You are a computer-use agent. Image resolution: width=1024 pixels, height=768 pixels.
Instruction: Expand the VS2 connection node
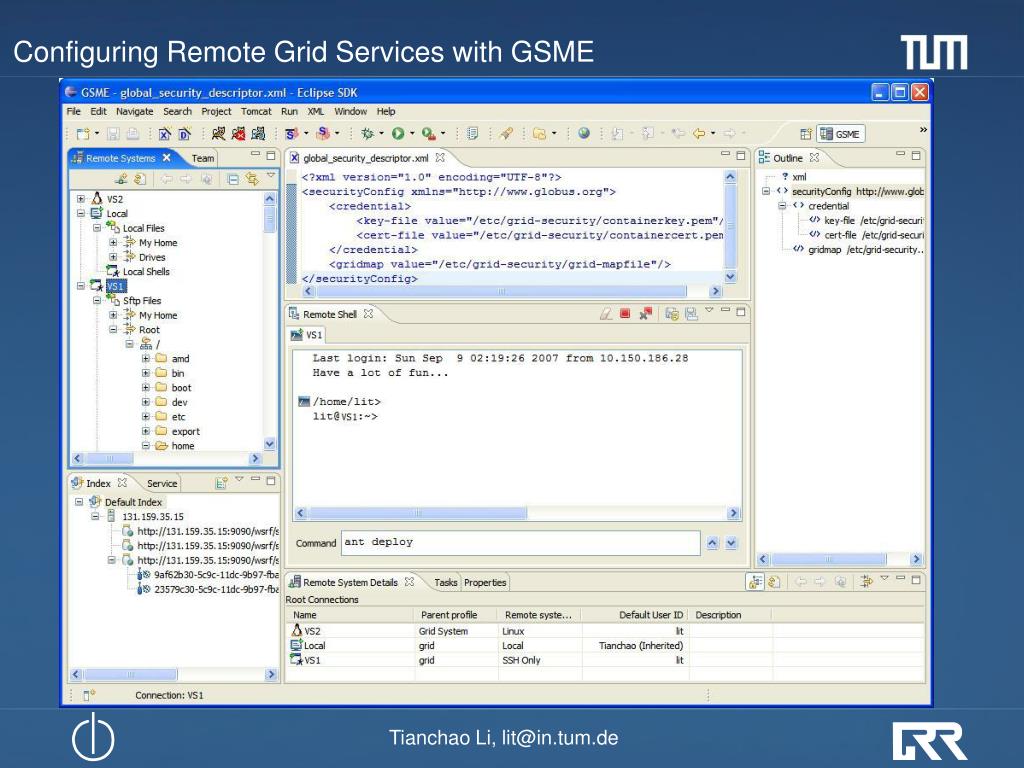coord(80,199)
